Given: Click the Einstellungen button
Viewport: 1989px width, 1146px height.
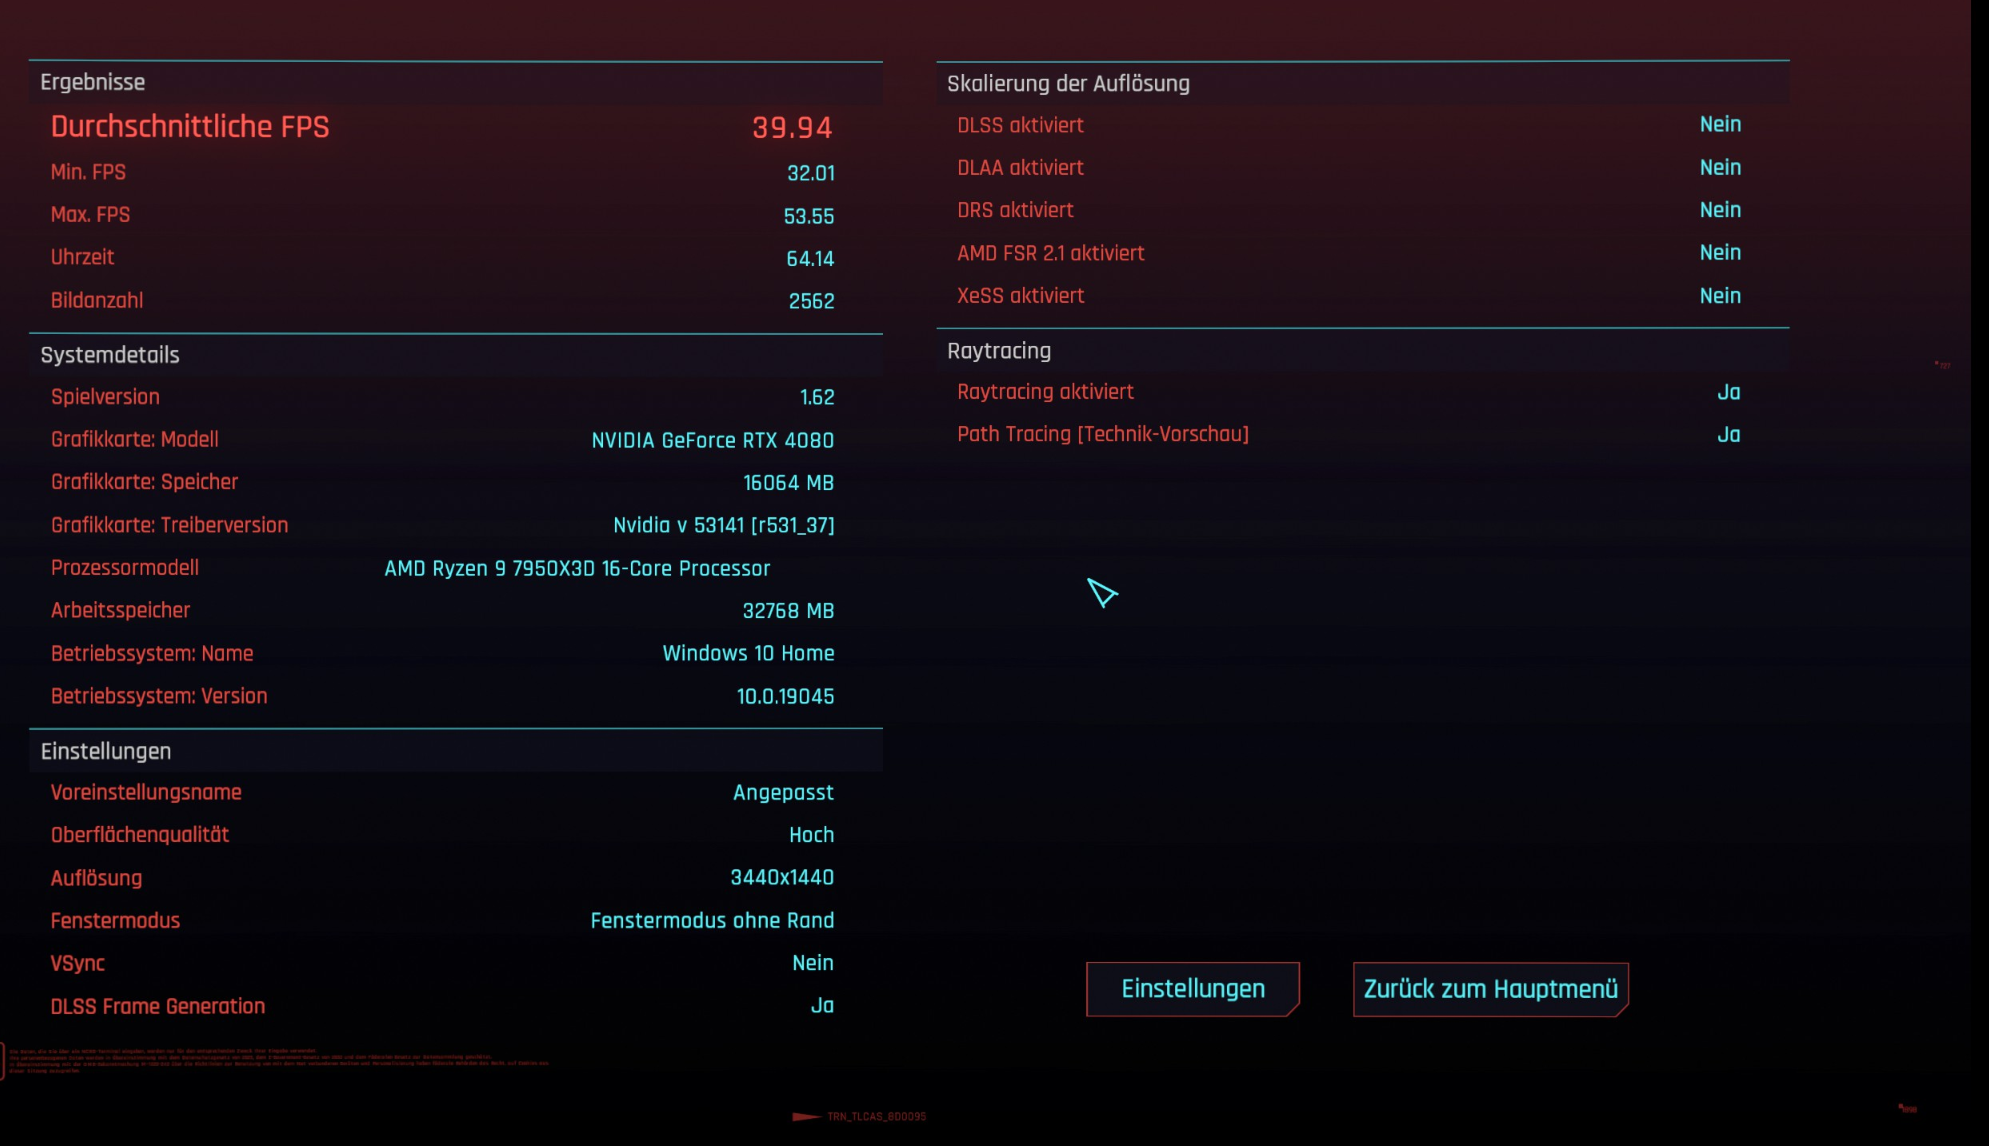Looking at the screenshot, I should pos(1192,989).
